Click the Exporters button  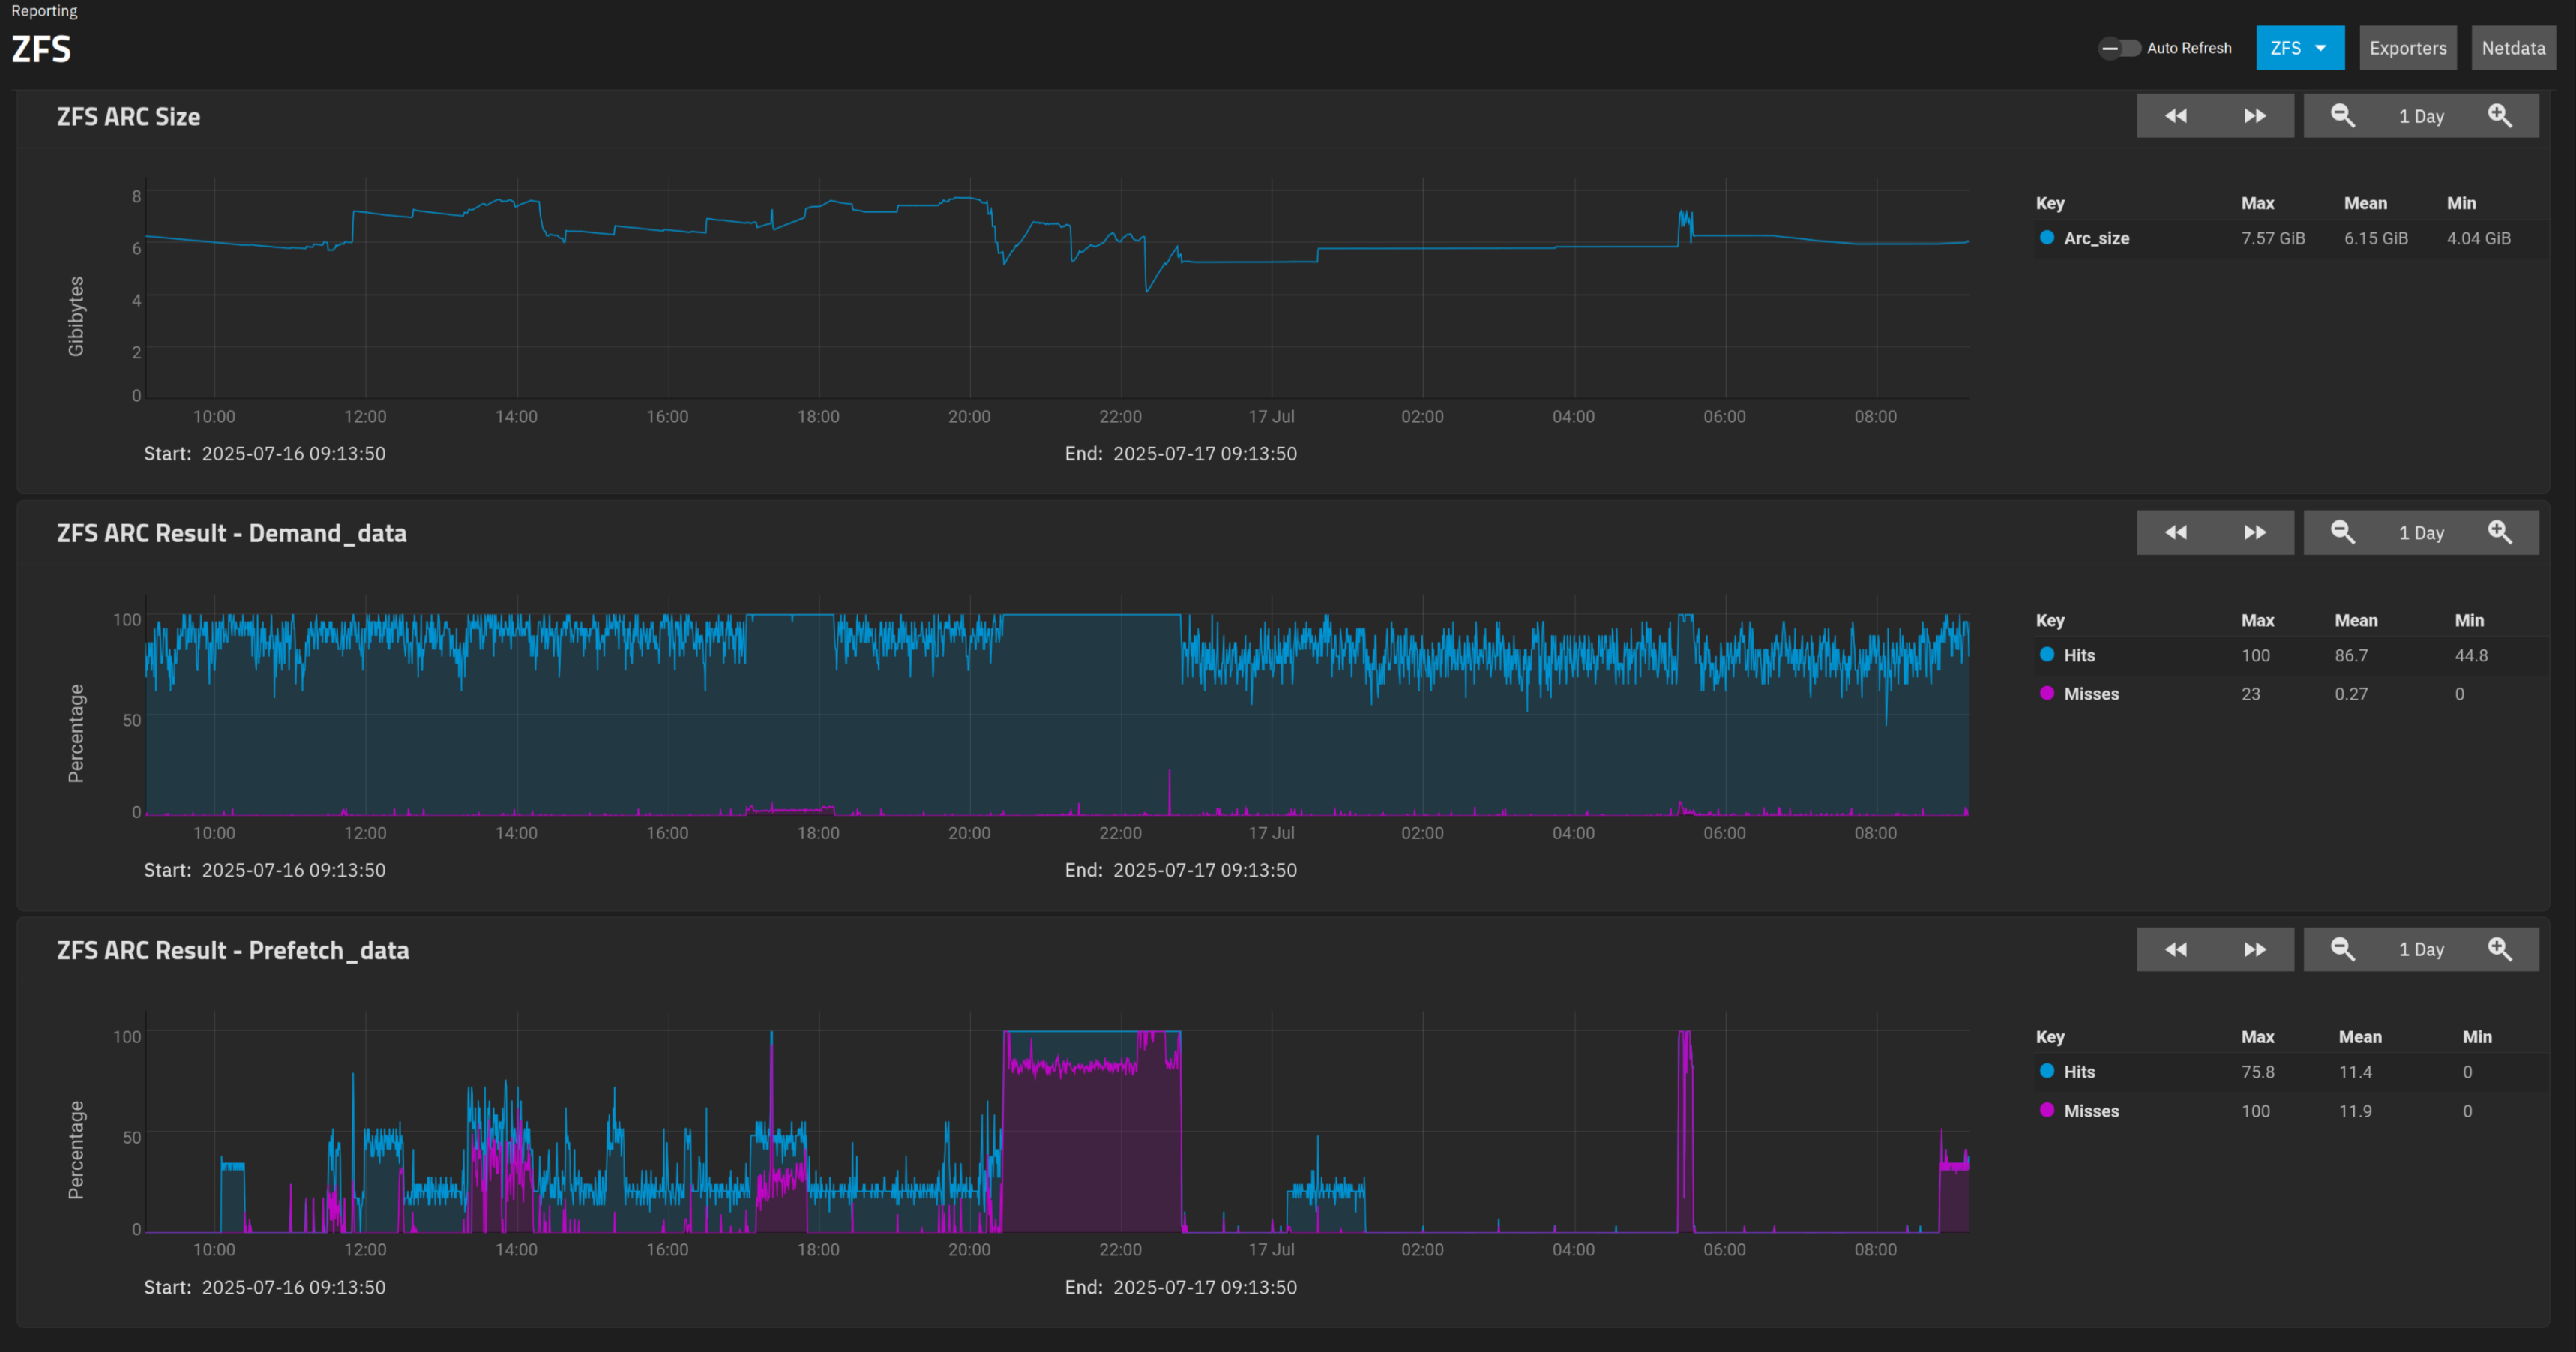2407,48
